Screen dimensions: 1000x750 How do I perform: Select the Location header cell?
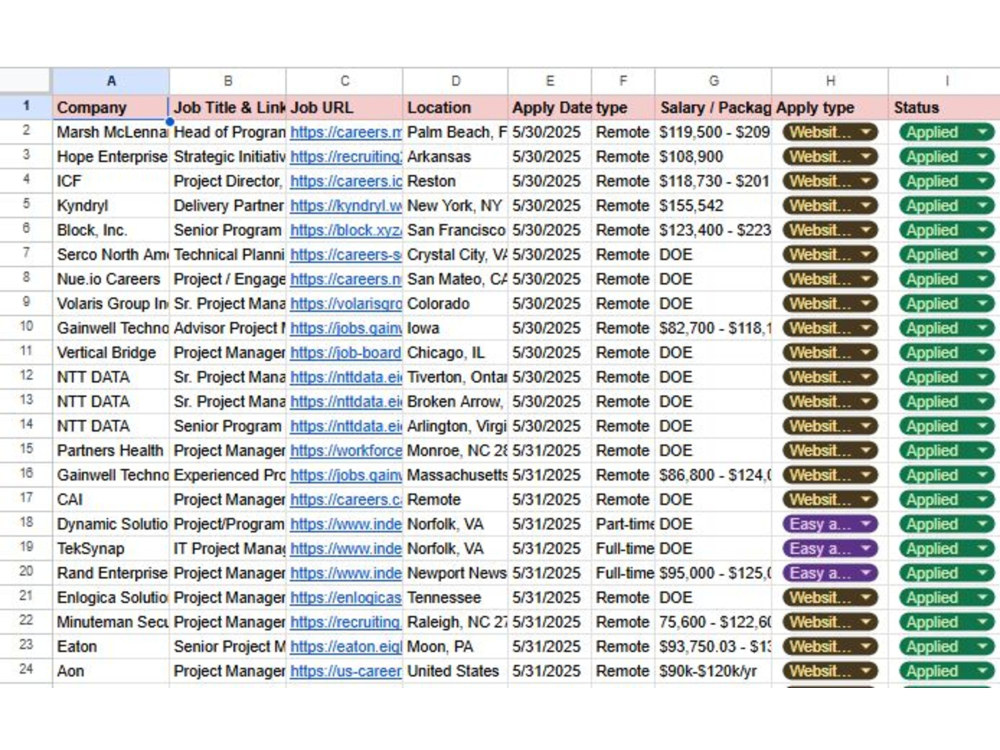tap(455, 107)
